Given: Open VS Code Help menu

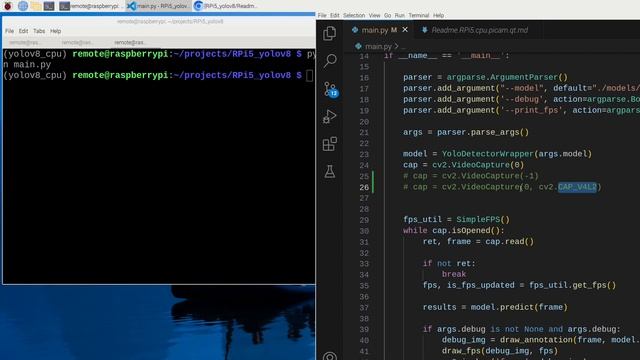Looking at the screenshot, I should [438, 16].
